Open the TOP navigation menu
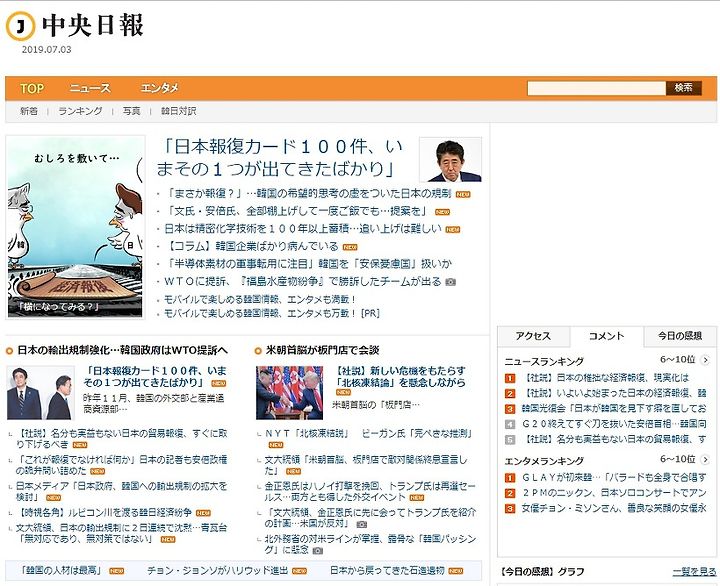The width and height of the screenshot is (720, 586). coord(32,88)
